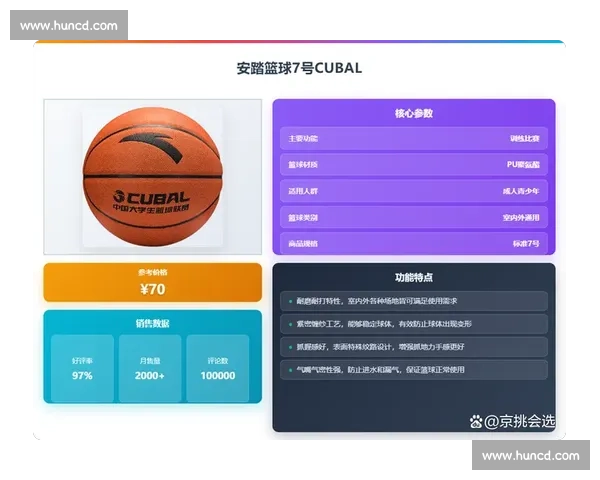Image resolution: width=600 pixels, height=480 pixels.
Task: Click the 2000+ monthly sales value
Action: pyautogui.click(x=150, y=376)
